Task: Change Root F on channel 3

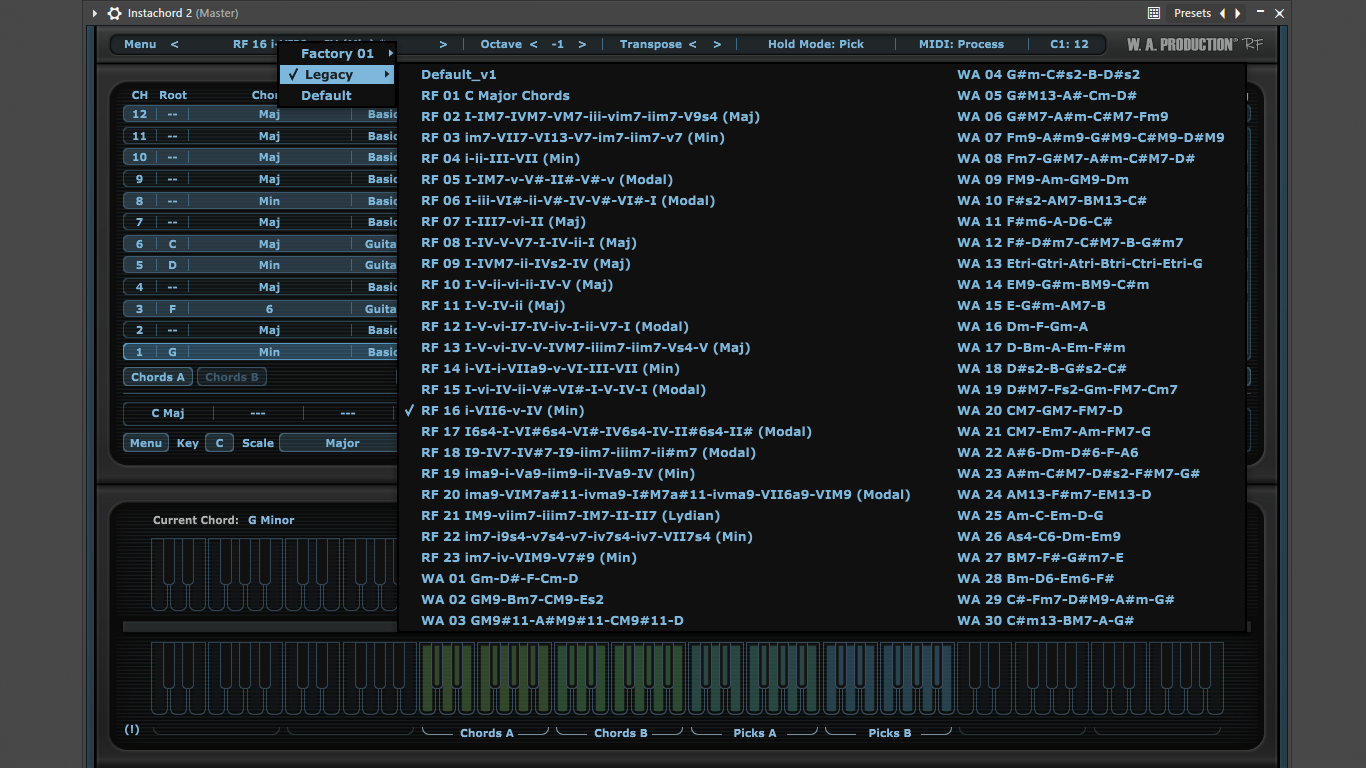Action: (x=172, y=309)
